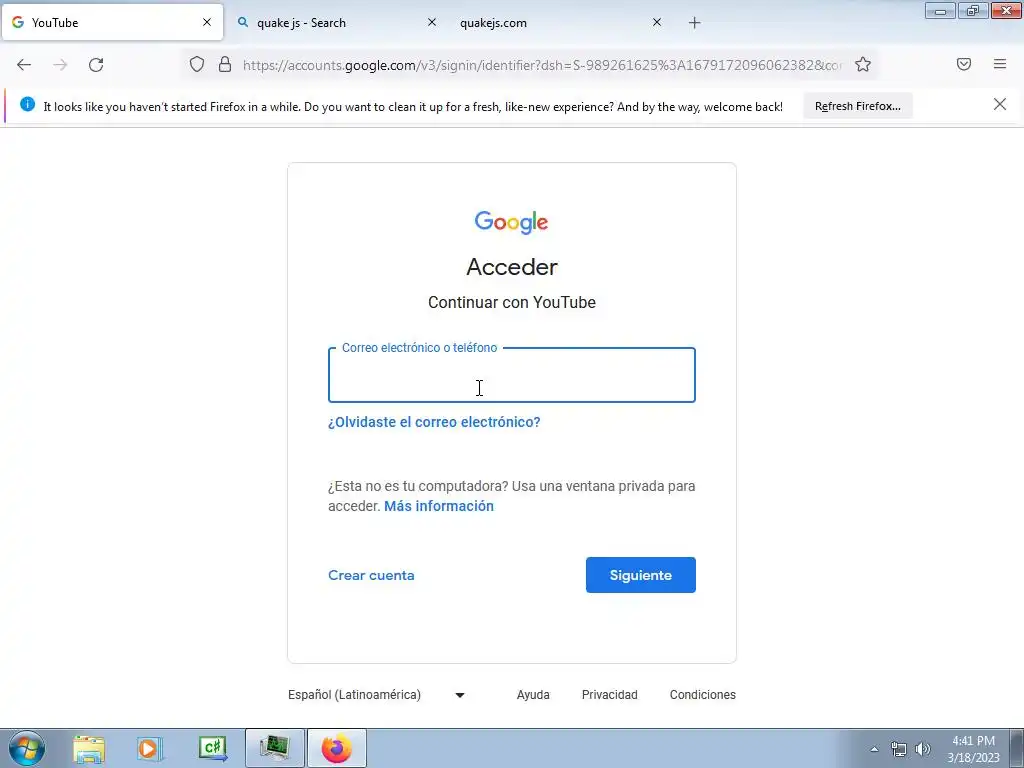Click the Siguiente button
This screenshot has width=1024, height=768.
pyautogui.click(x=641, y=575)
